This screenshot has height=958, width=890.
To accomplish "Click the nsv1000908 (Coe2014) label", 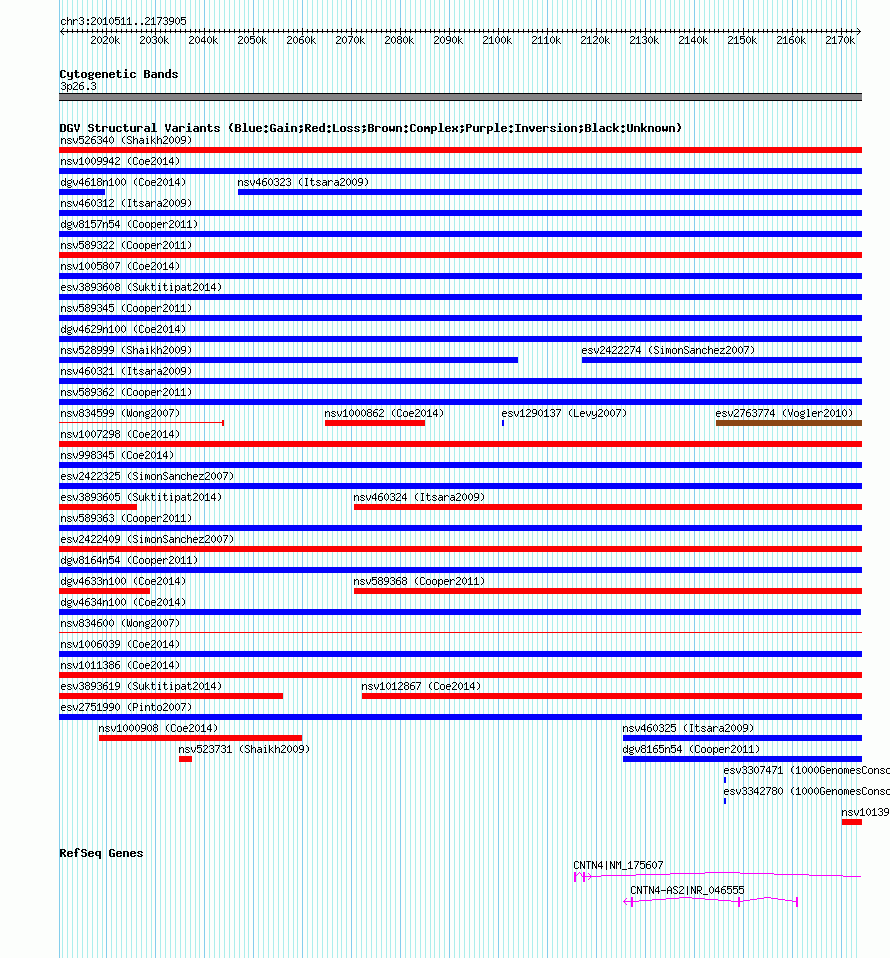I will point(158,728).
